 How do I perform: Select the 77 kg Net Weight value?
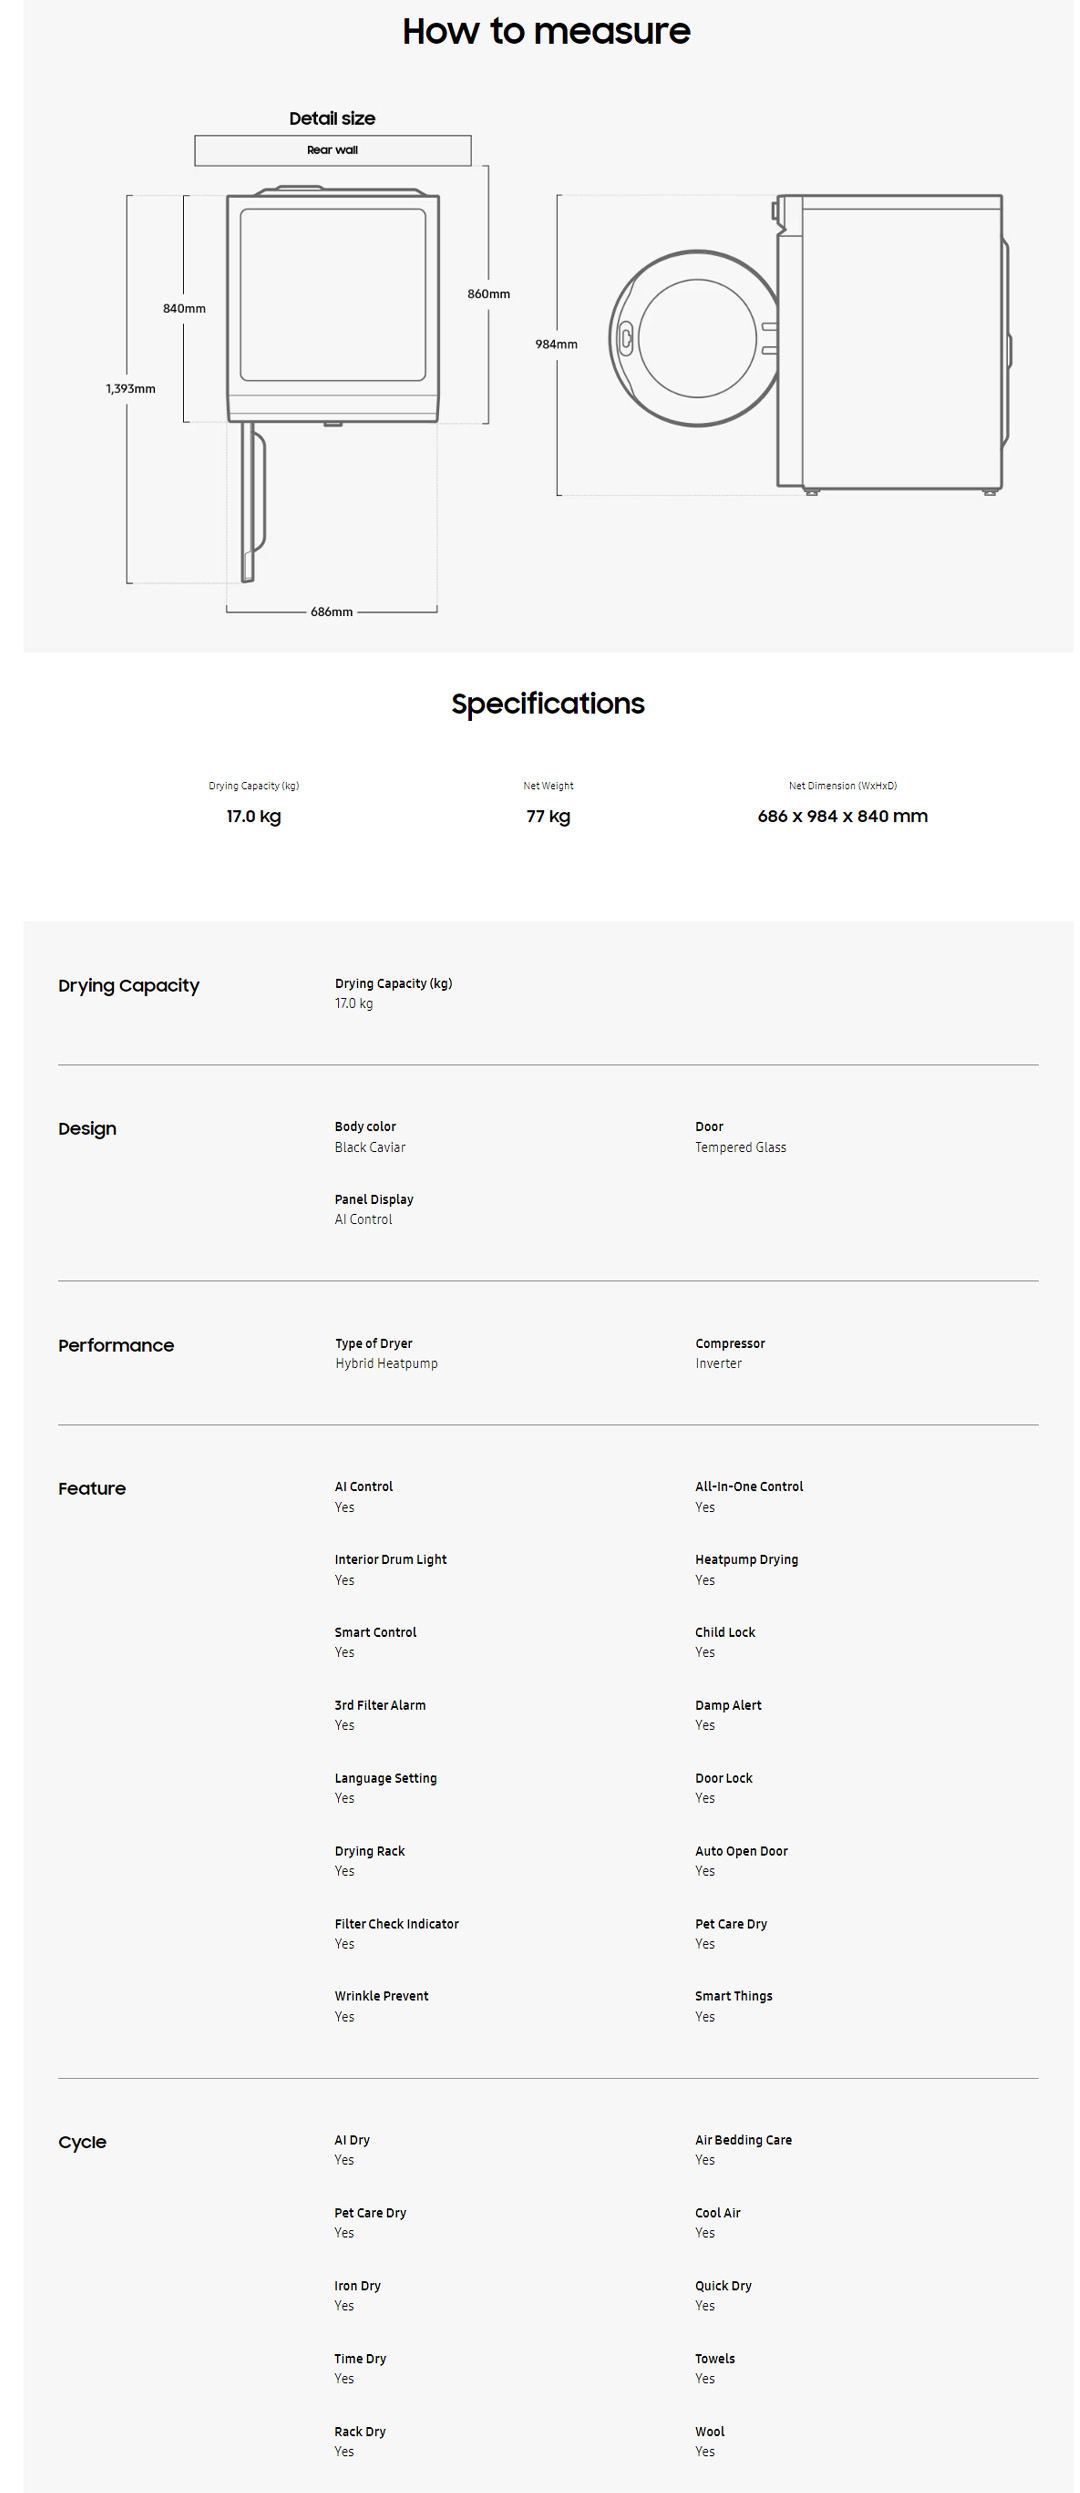pyautogui.click(x=548, y=816)
